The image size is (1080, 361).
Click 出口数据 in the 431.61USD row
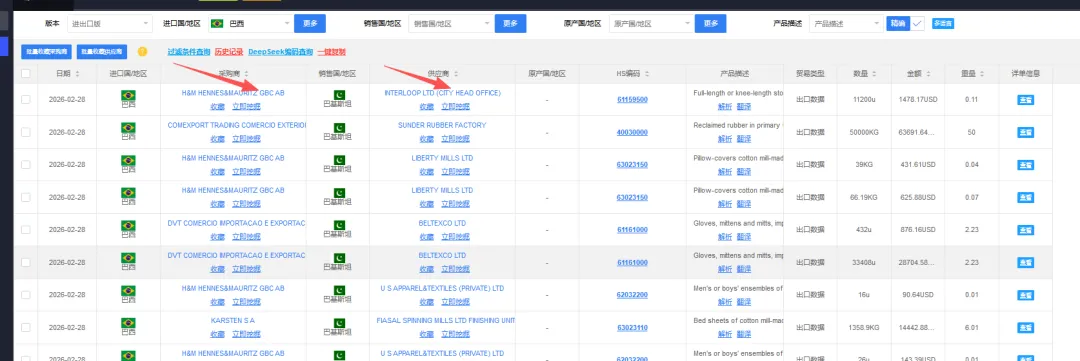tap(810, 165)
